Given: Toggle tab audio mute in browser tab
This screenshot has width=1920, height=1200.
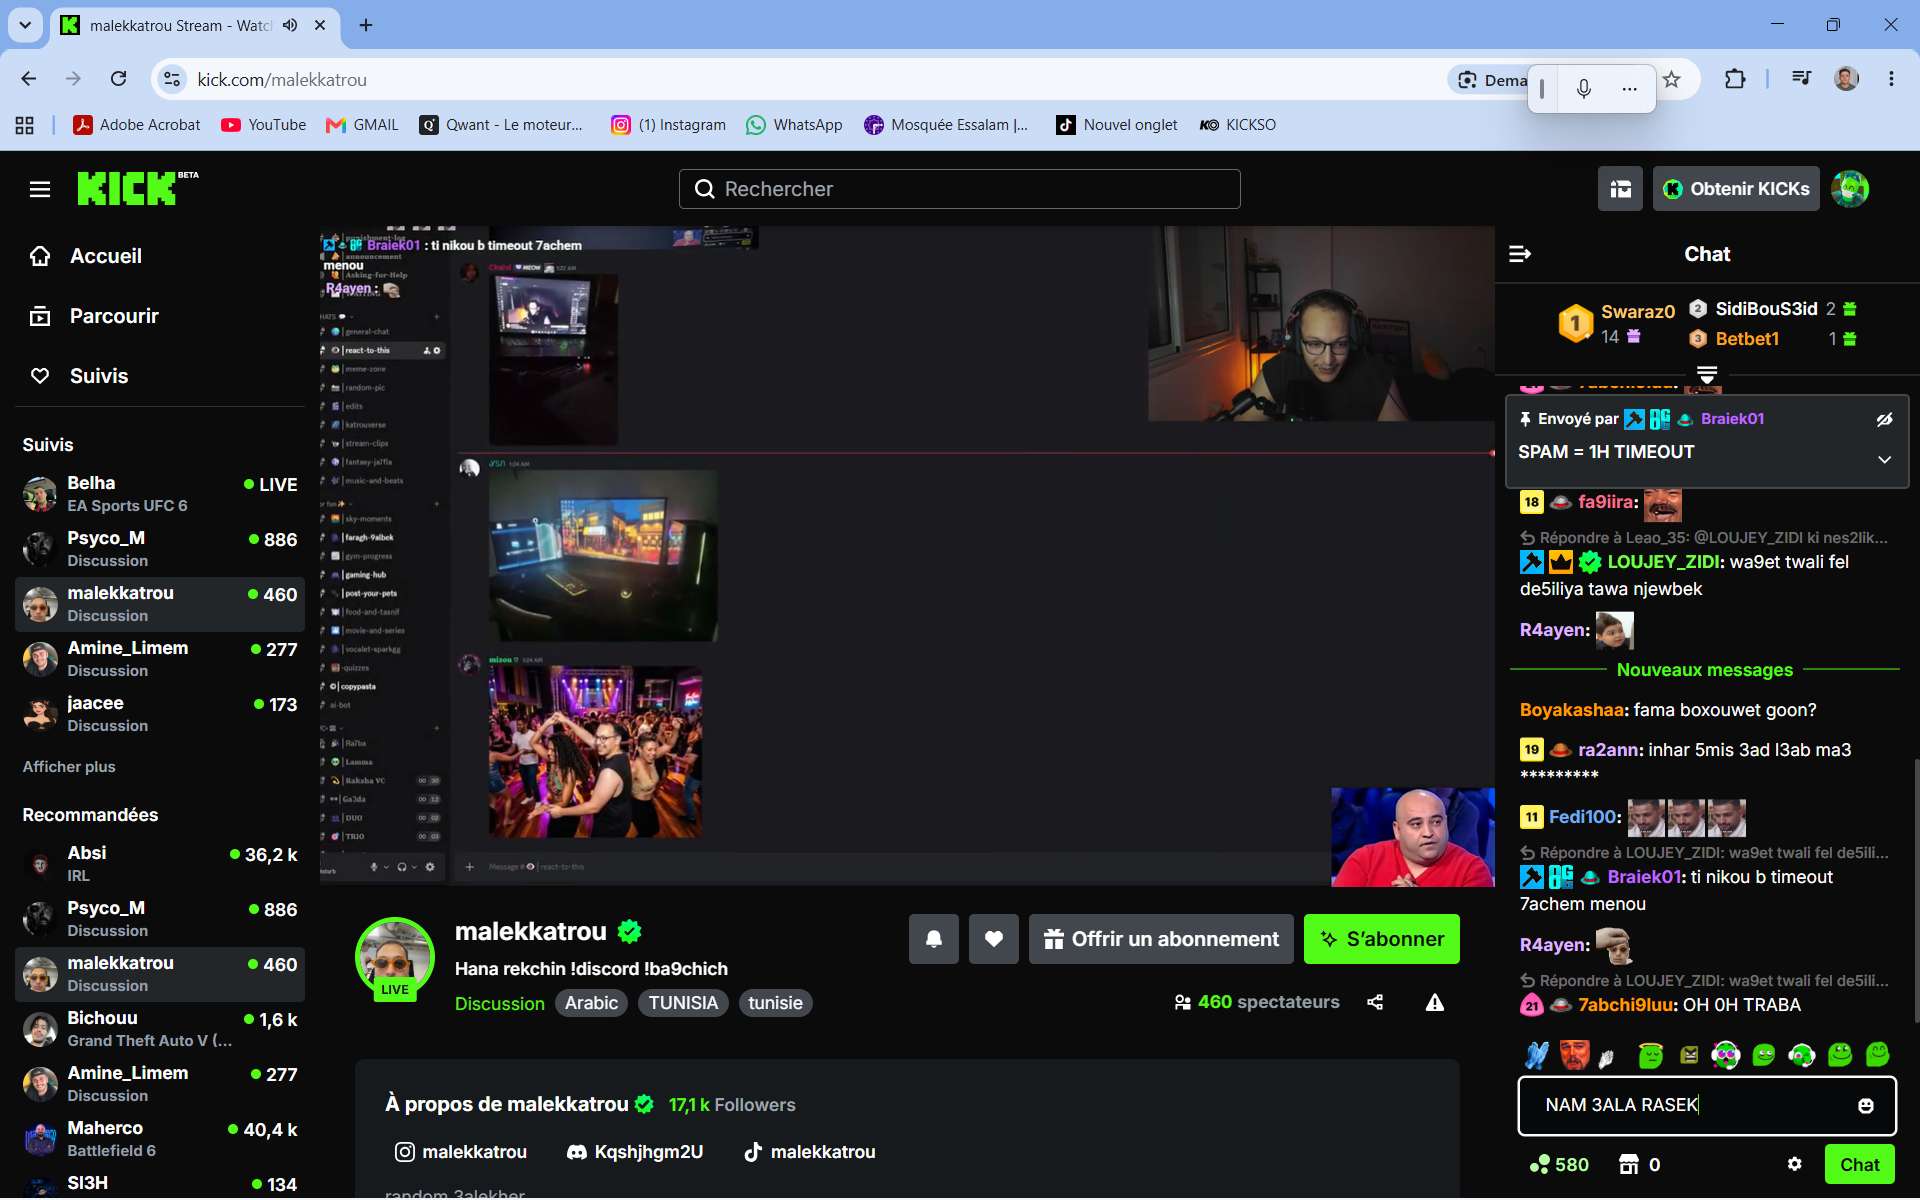Looking at the screenshot, I should pos(290,25).
